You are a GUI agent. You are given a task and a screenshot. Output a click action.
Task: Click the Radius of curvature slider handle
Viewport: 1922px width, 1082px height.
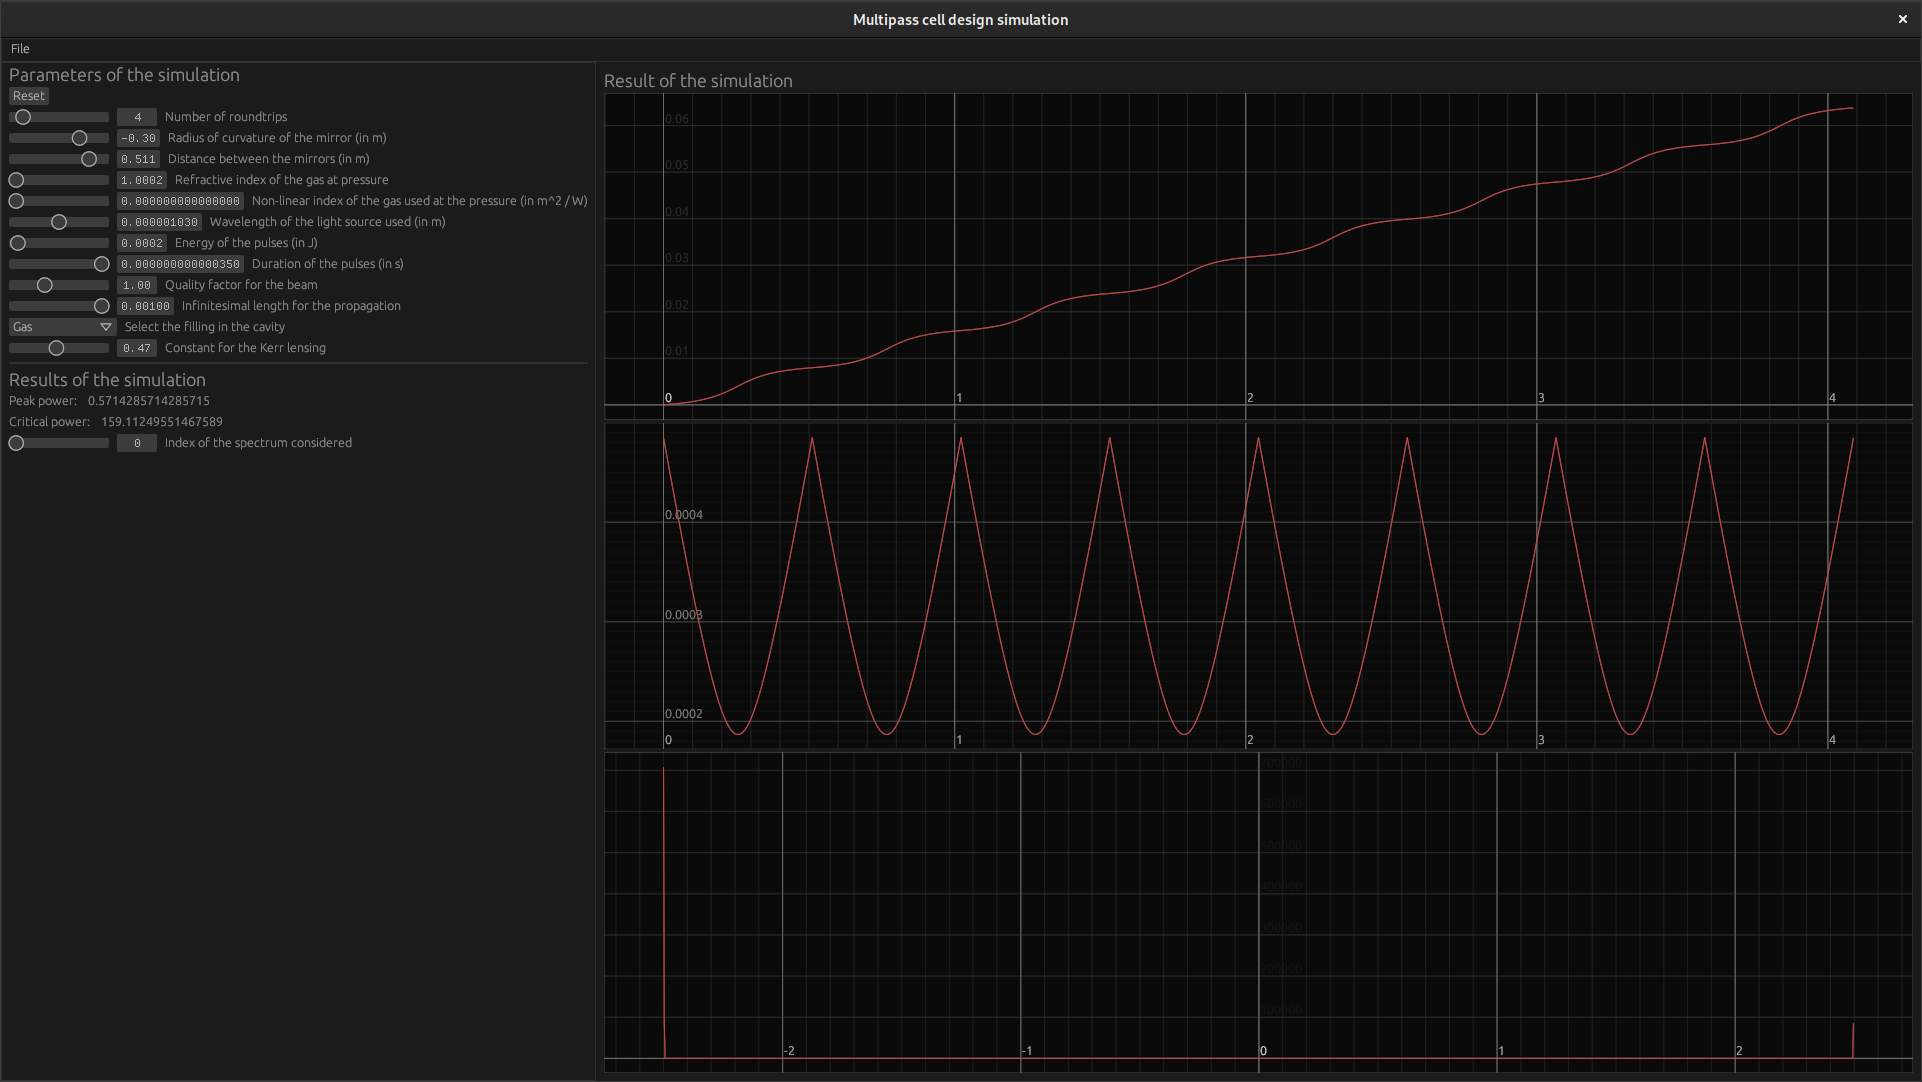pos(79,138)
